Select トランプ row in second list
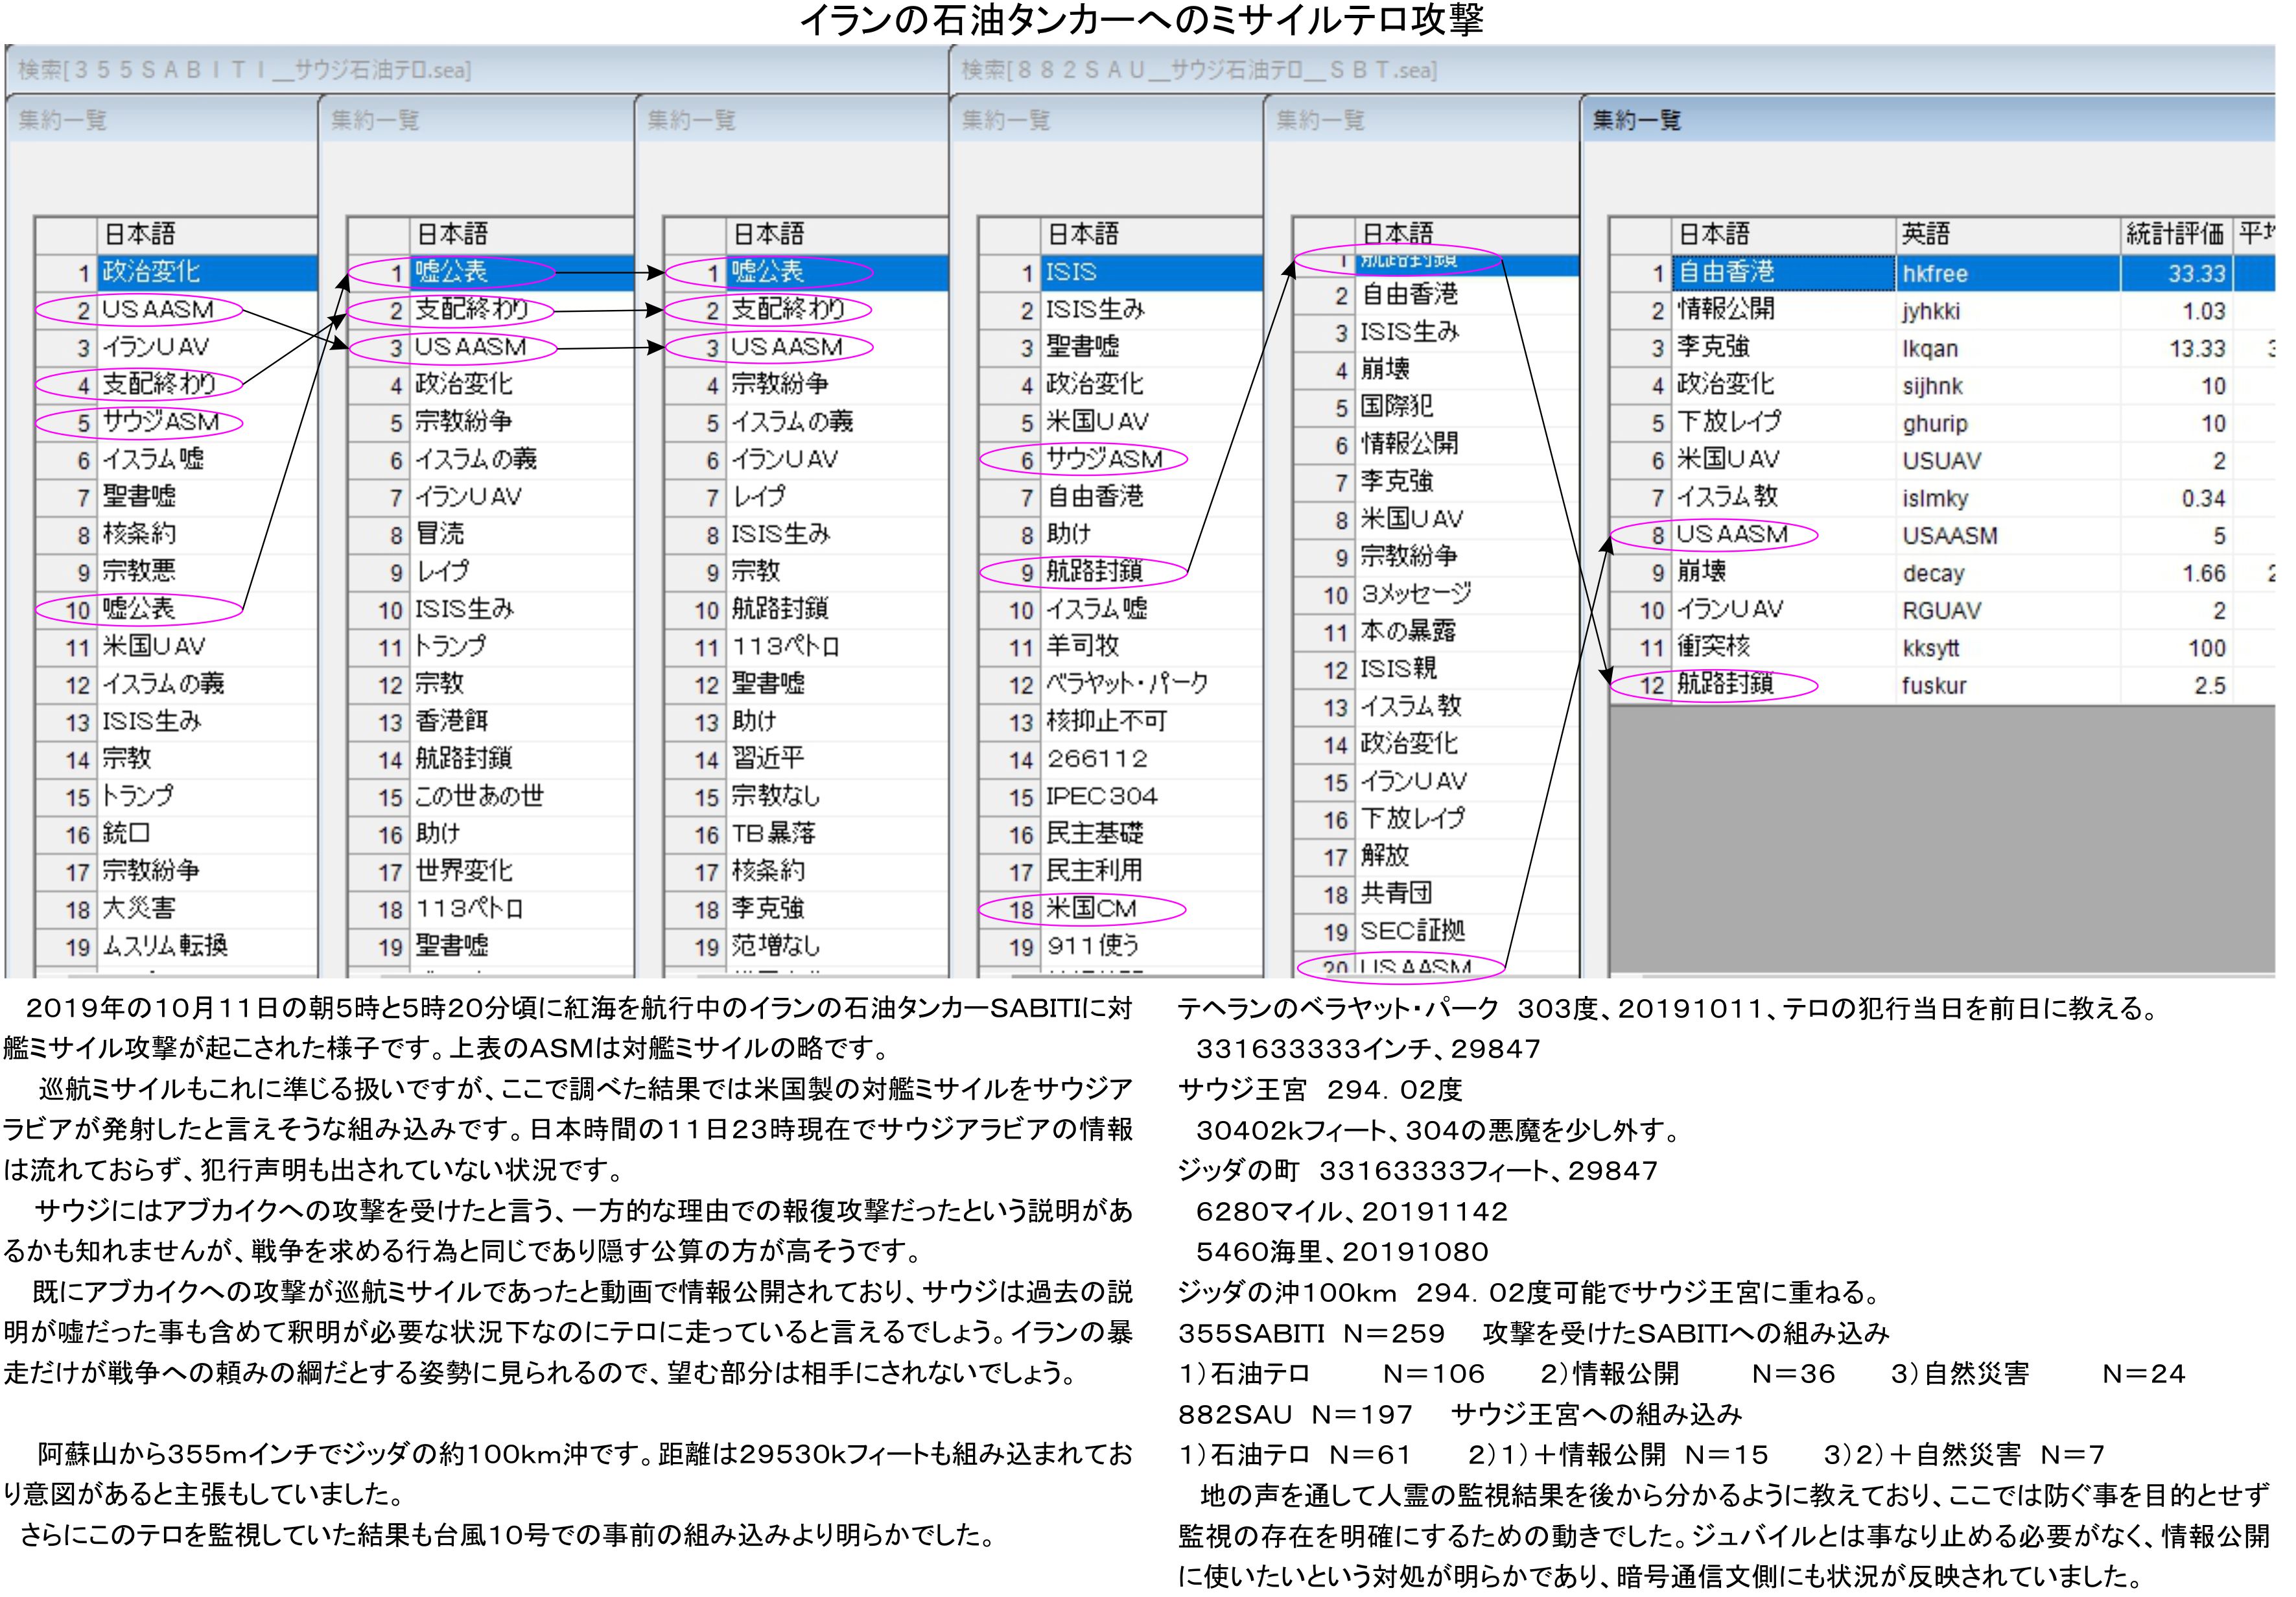The image size is (2296, 1597). (450, 647)
